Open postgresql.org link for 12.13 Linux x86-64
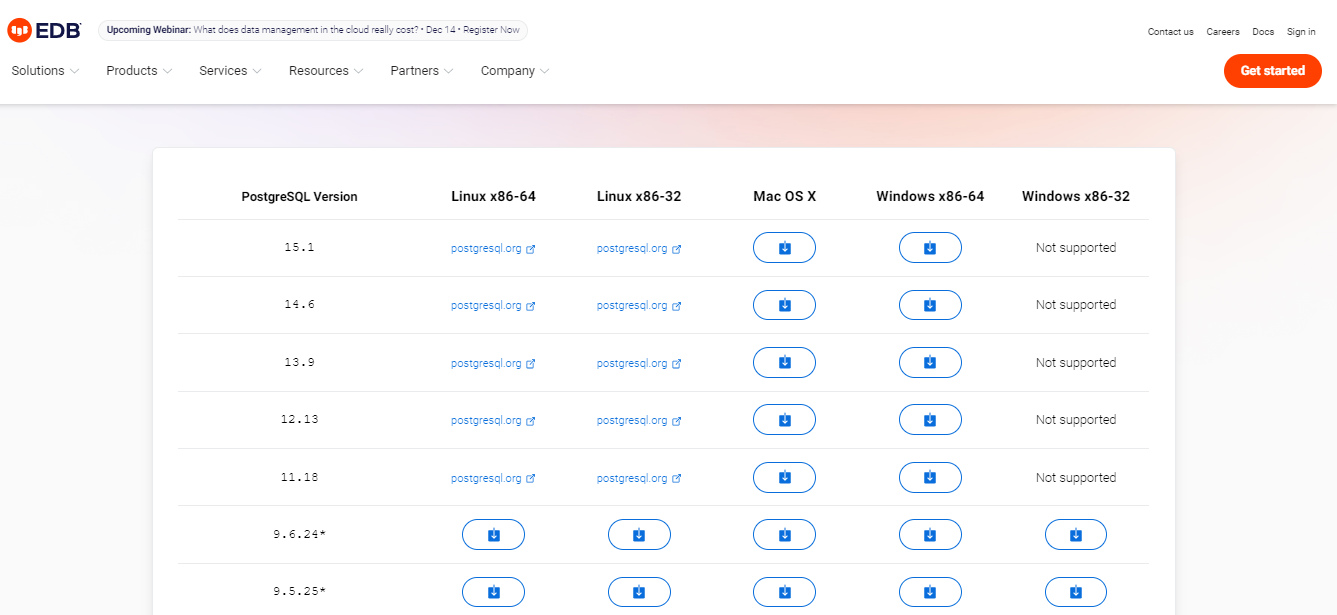This screenshot has height=615, width=1337. (493, 420)
